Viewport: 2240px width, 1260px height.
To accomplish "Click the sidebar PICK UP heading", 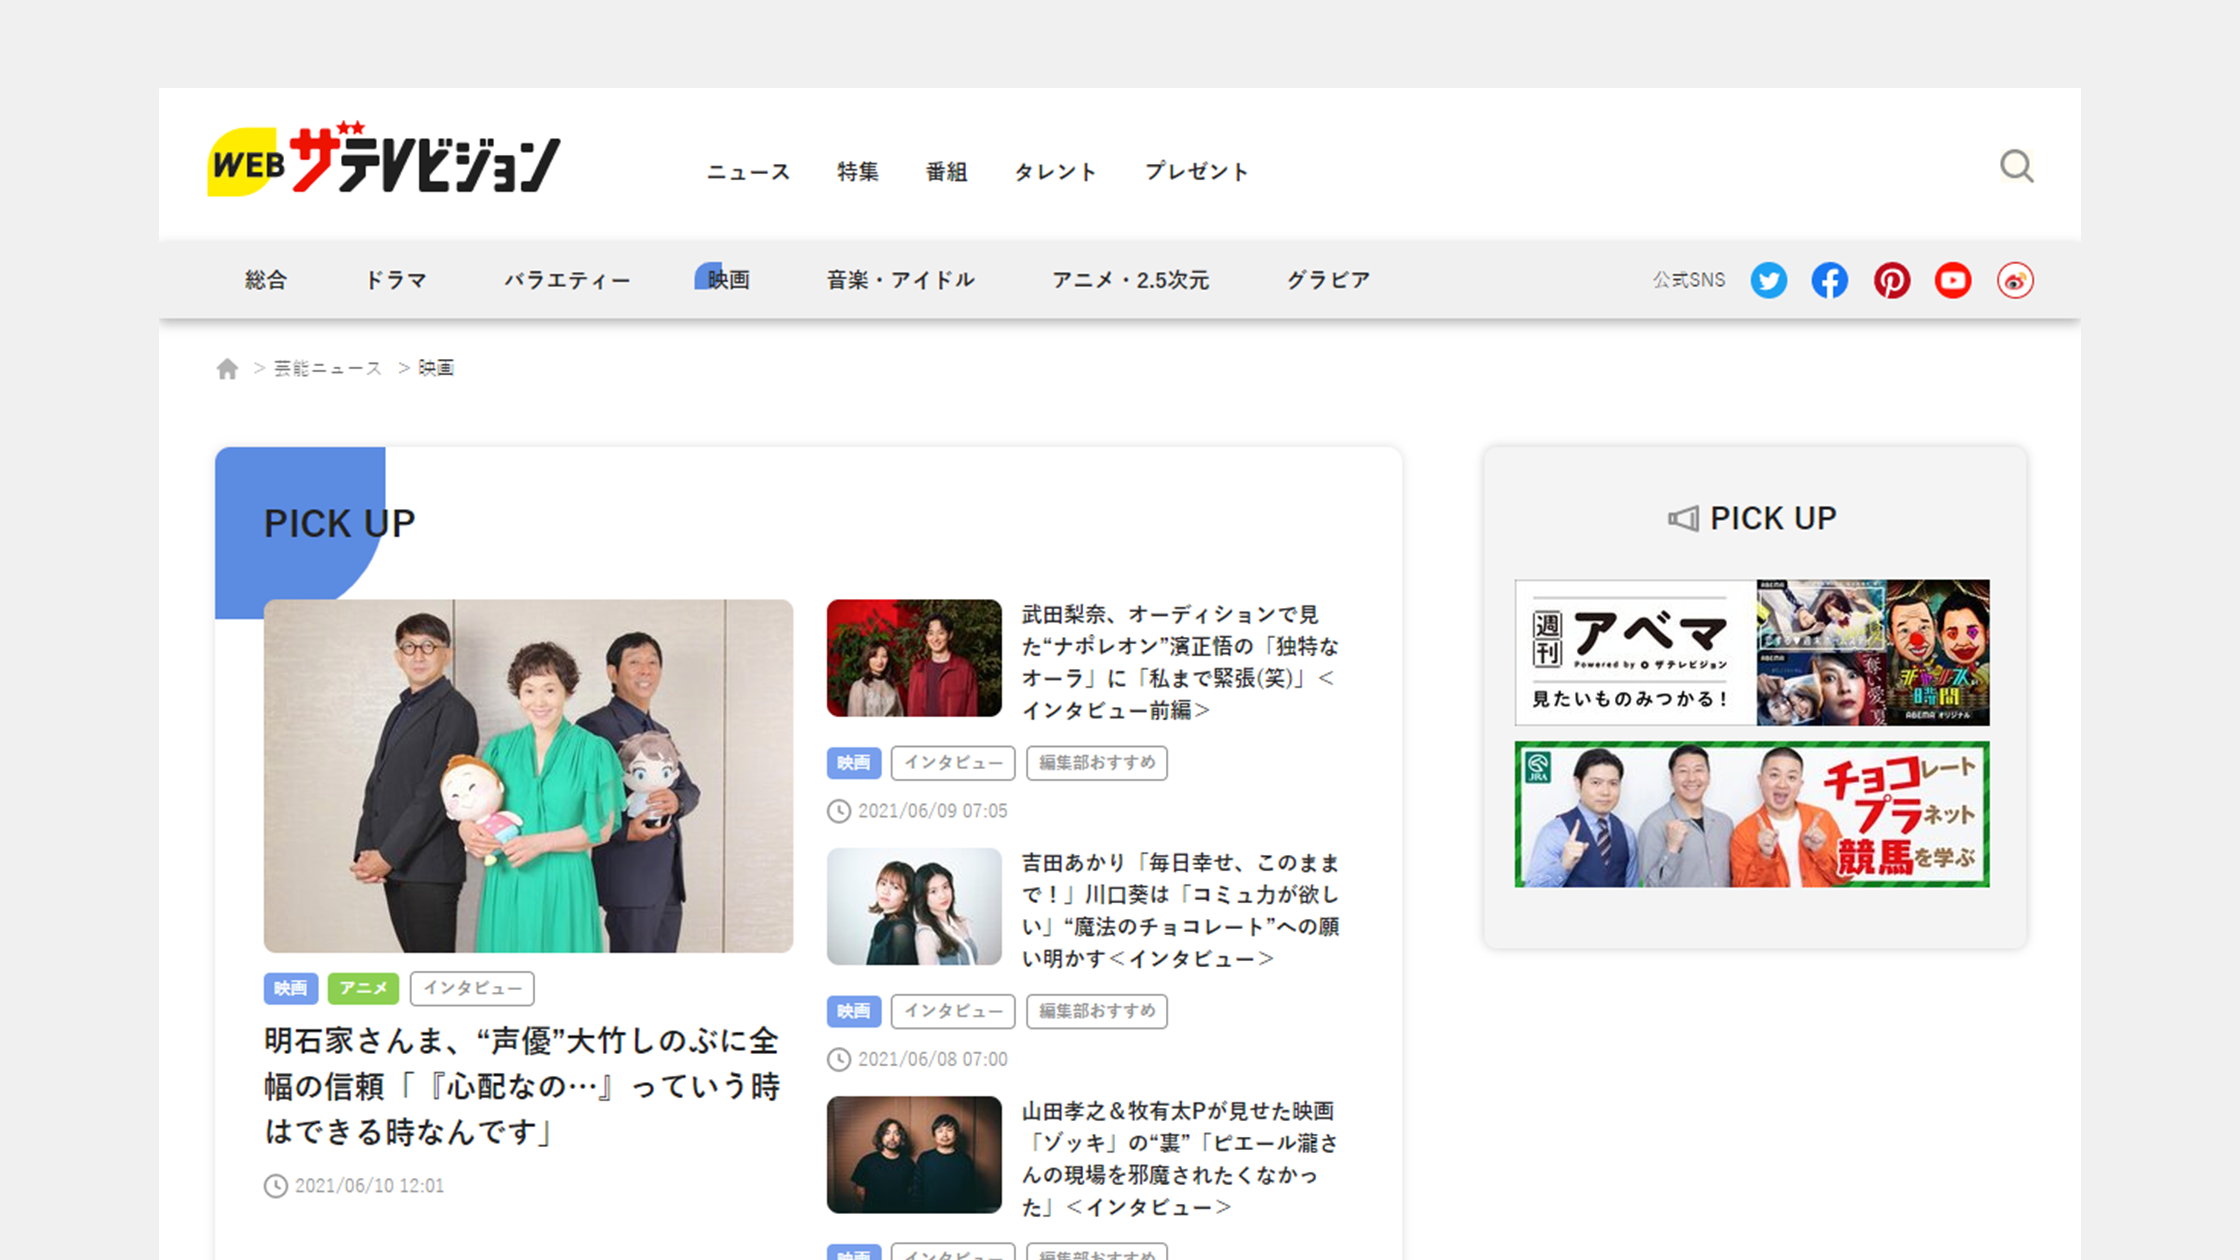I will [x=1752, y=518].
